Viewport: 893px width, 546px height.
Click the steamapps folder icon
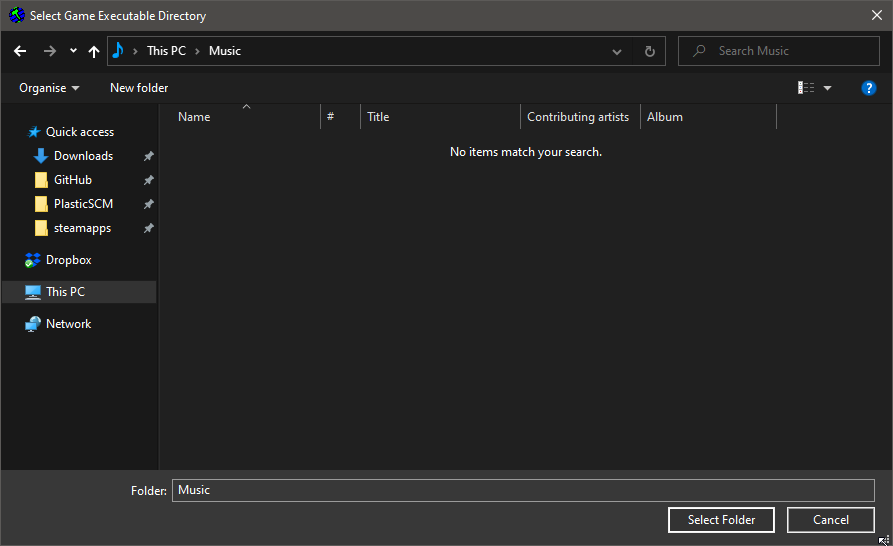coord(41,228)
